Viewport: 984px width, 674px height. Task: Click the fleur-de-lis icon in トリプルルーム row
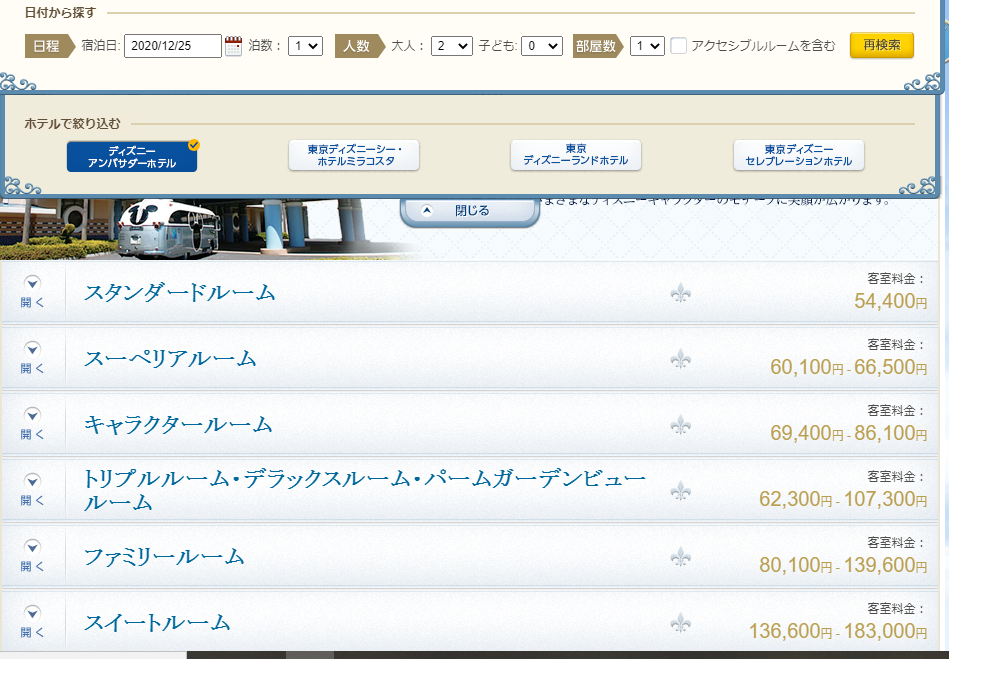(680, 491)
